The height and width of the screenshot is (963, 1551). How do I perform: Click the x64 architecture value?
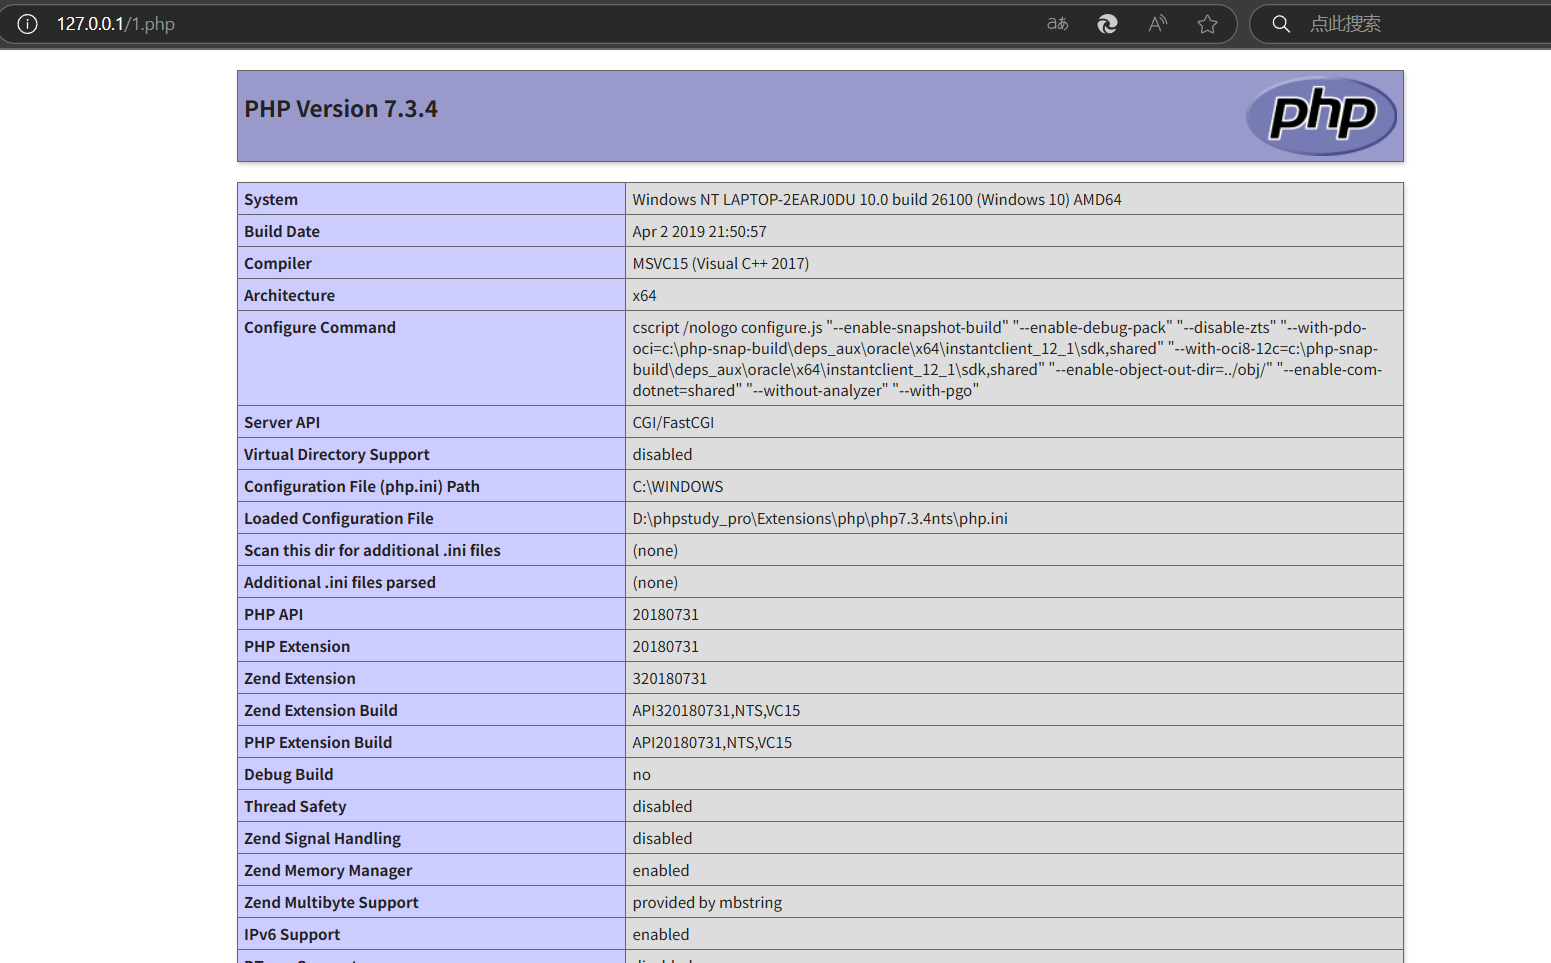pos(644,295)
